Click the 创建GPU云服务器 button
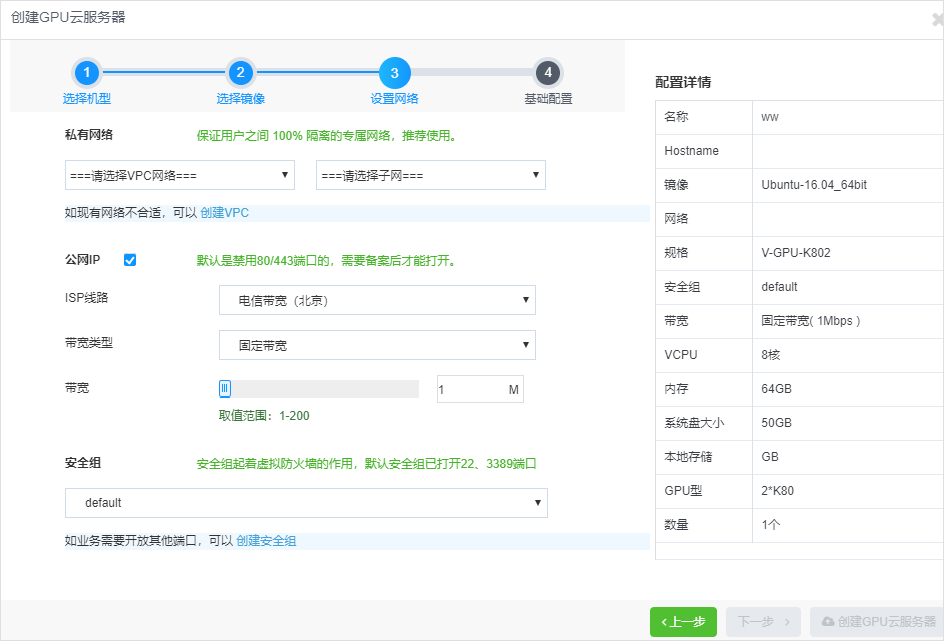The image size is (944, 641). [x=878, y=622]
